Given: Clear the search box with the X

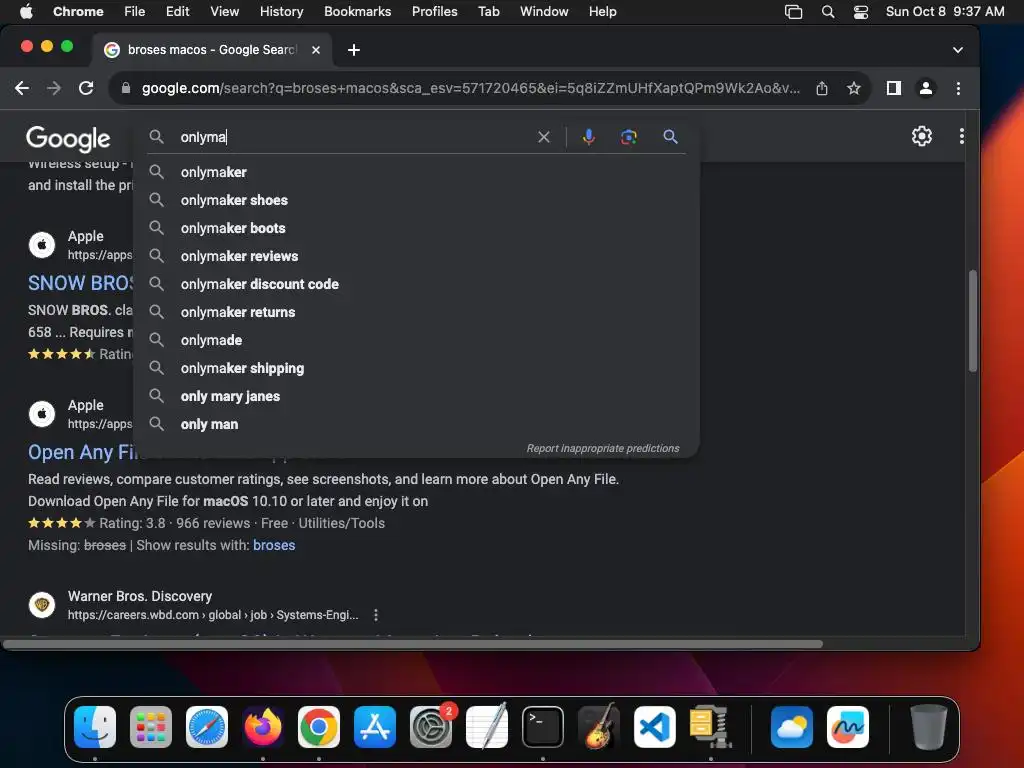Looking at the screenshot, I should 543,137.
